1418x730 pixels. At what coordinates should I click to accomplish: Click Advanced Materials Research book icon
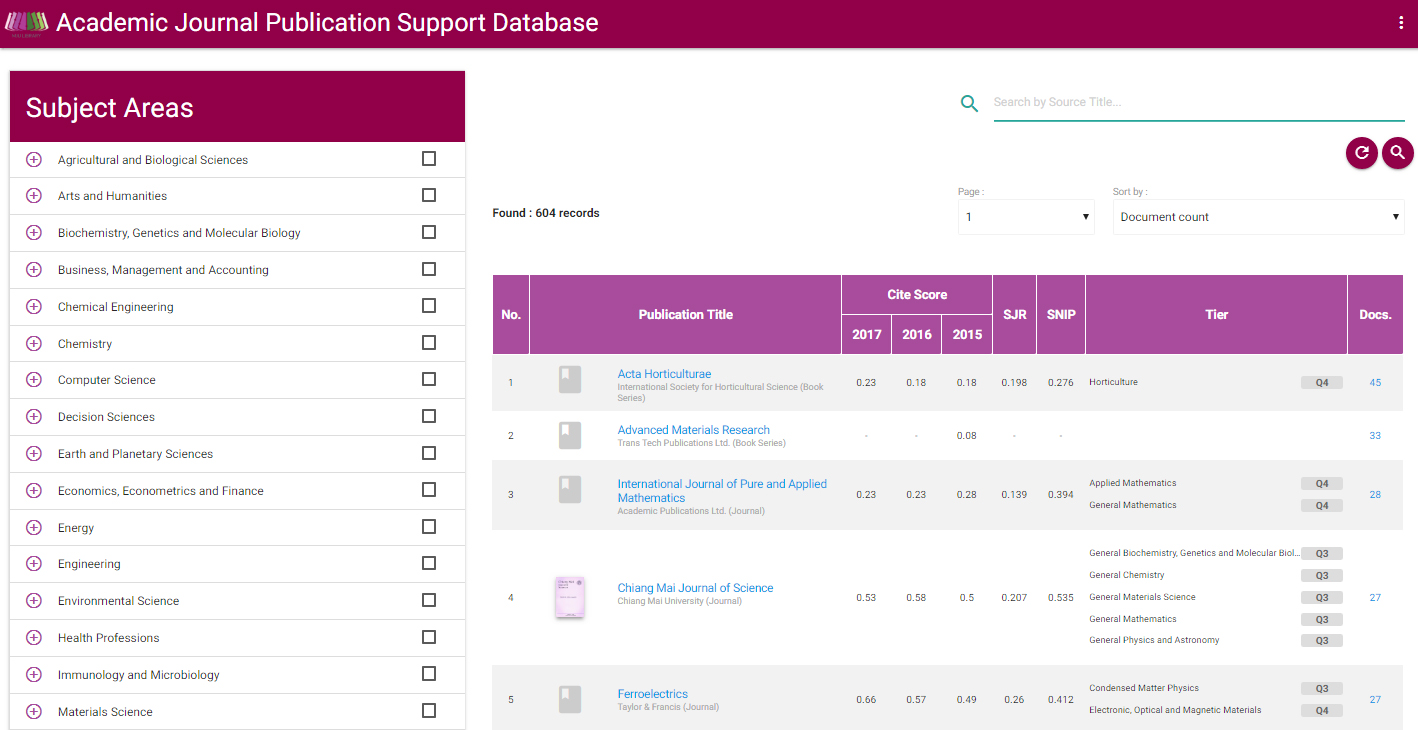(569, 435)
